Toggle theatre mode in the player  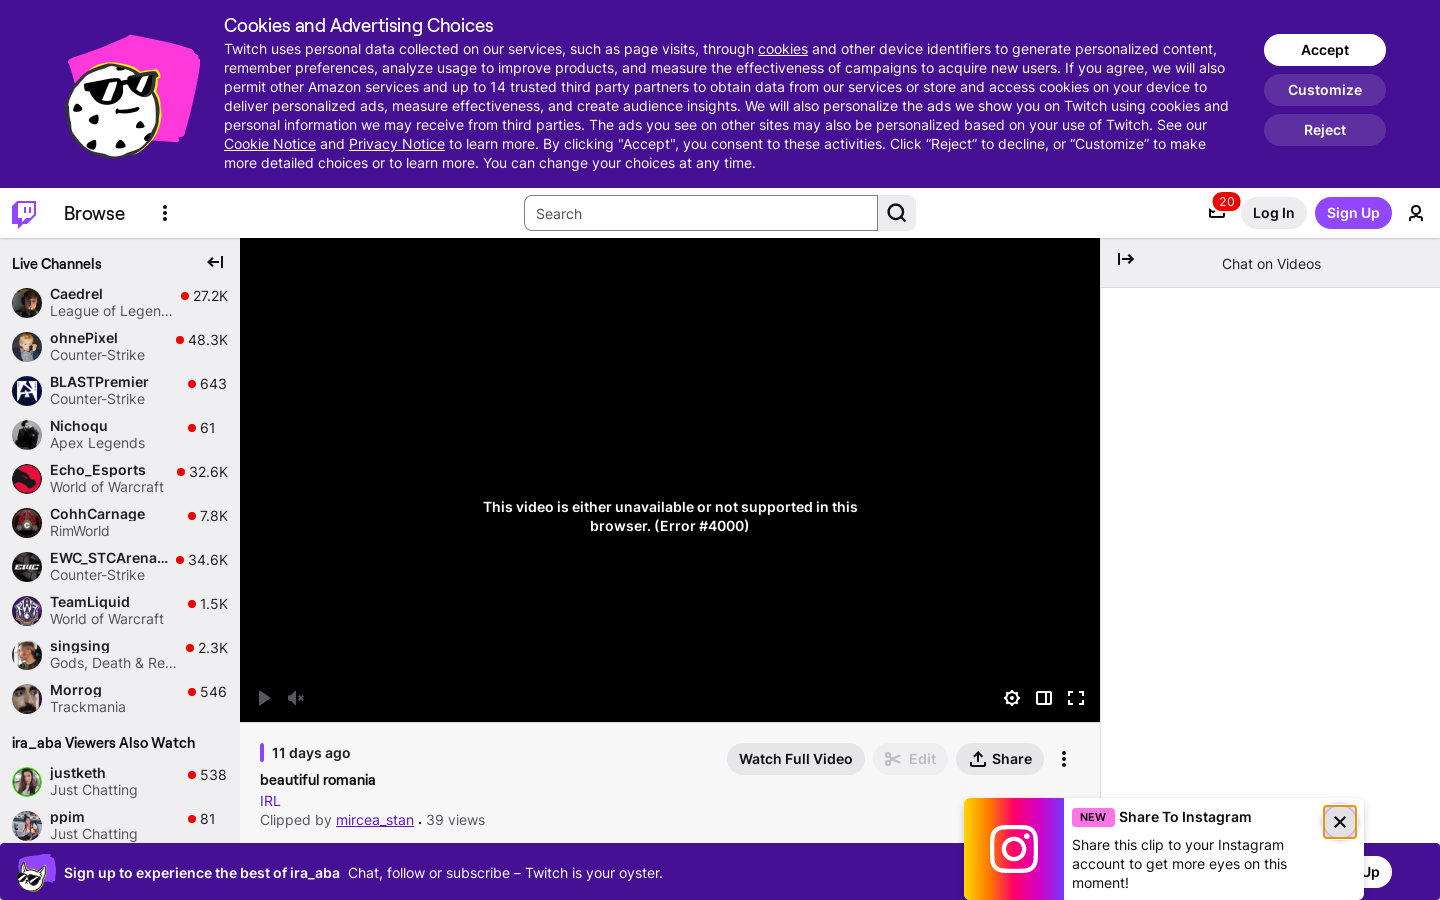(x=1044, y=698)
